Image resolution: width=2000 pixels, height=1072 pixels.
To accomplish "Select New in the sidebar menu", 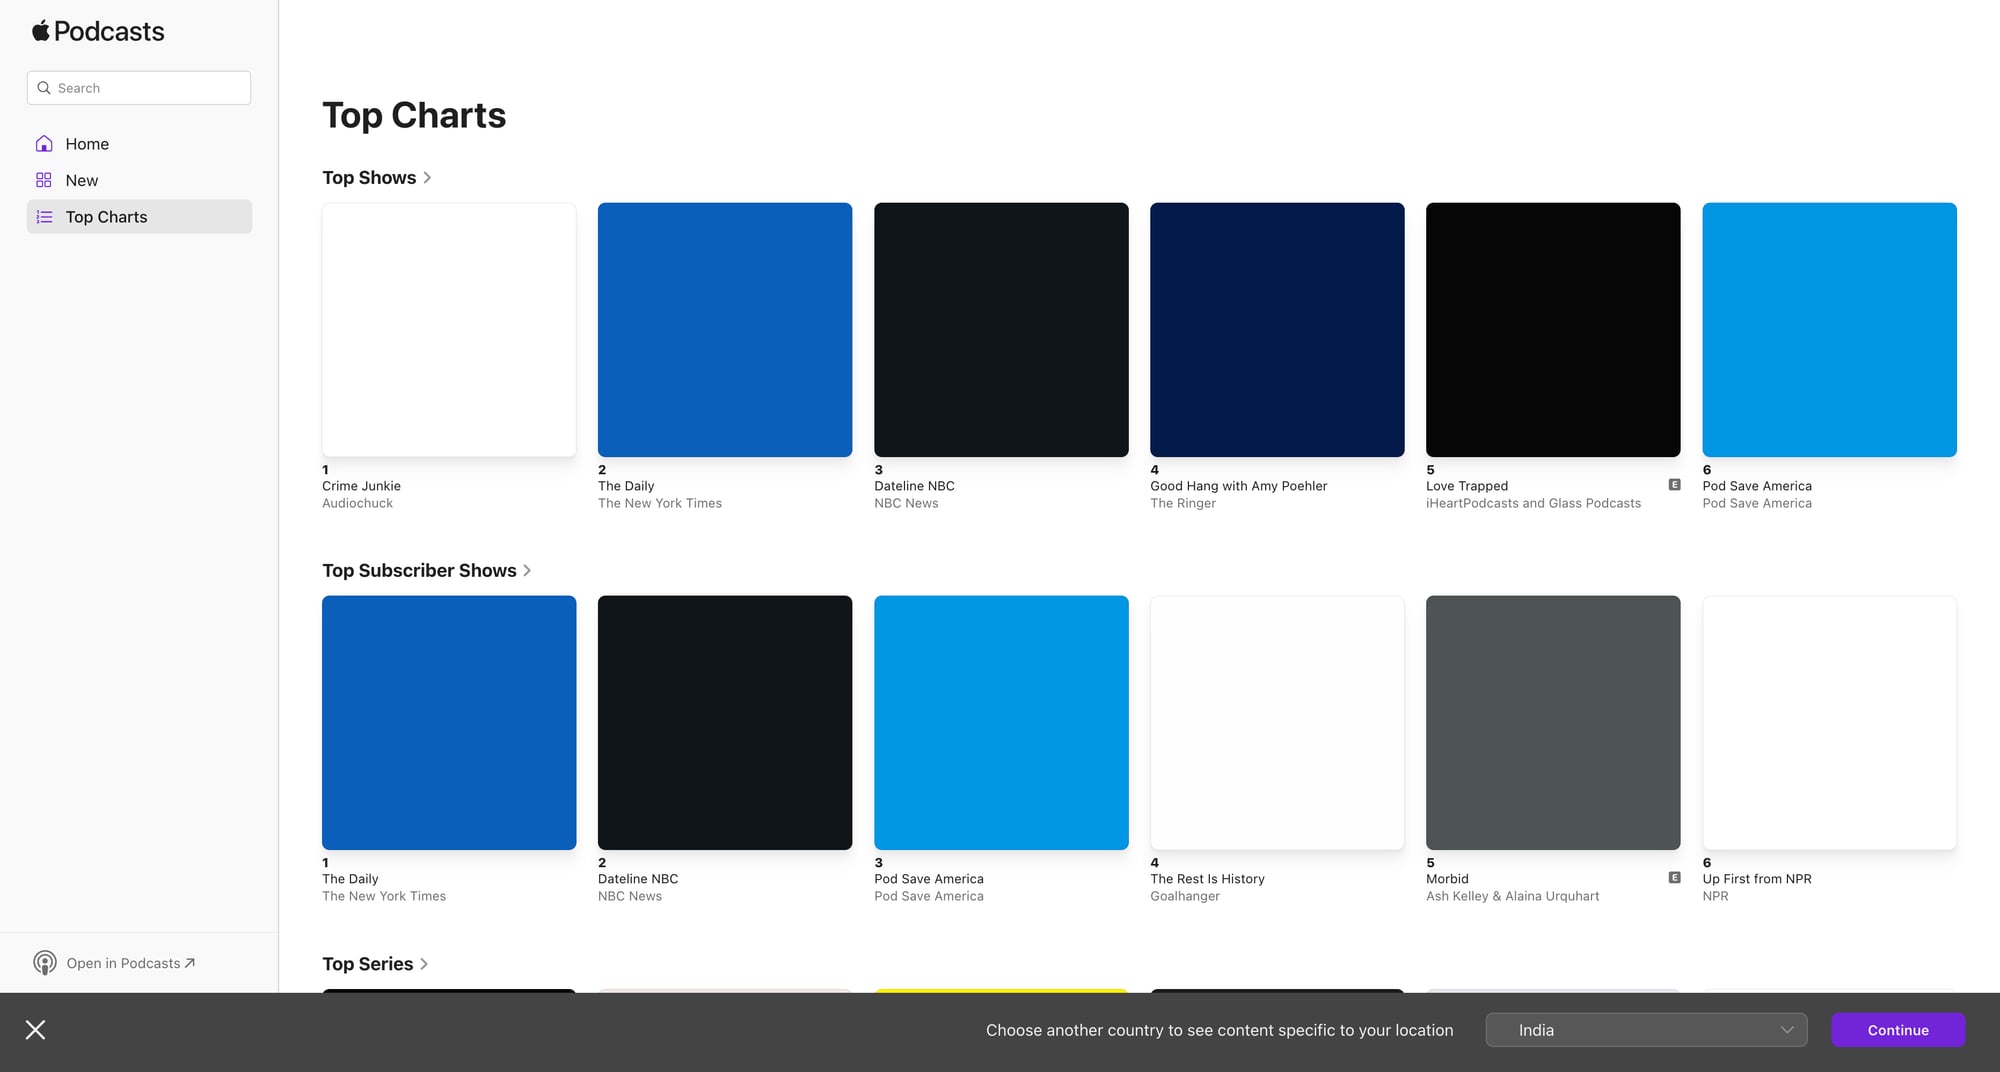I will click(x=82, y=181).
